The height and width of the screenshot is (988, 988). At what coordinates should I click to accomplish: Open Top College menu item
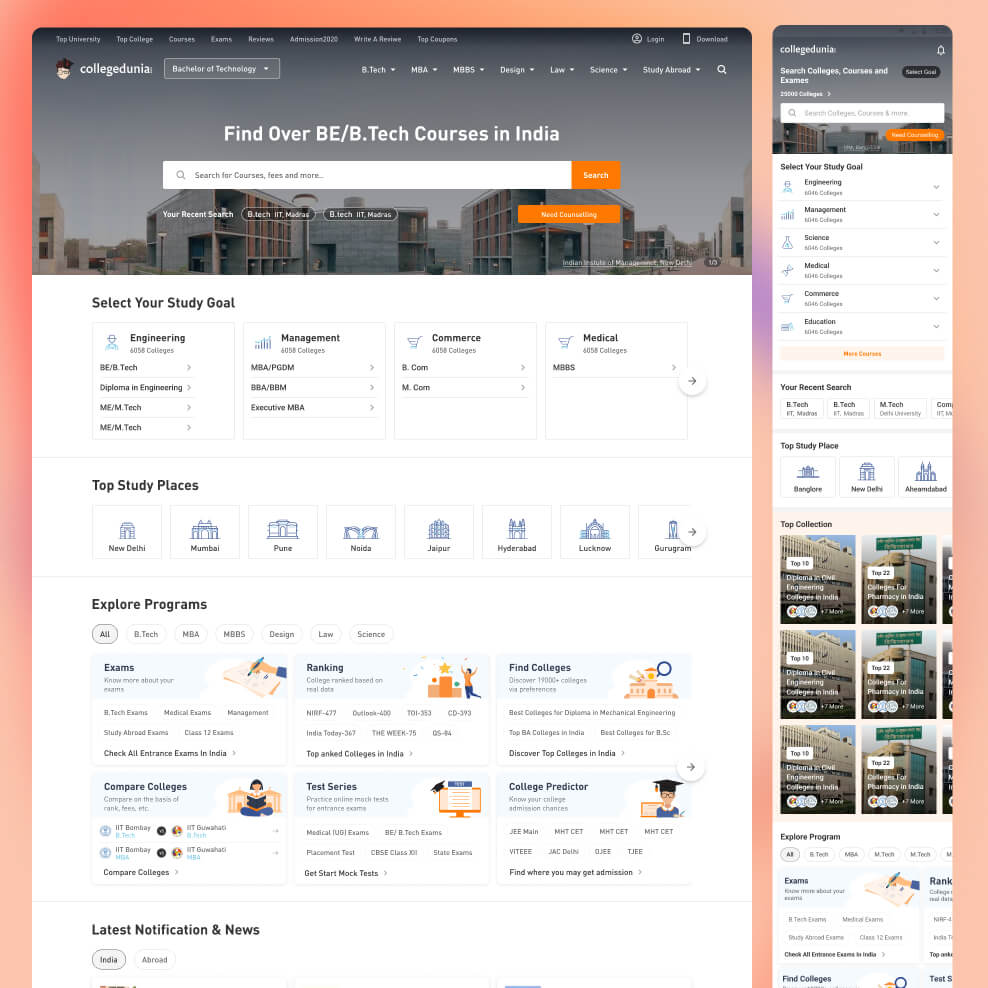coord(135,39)
